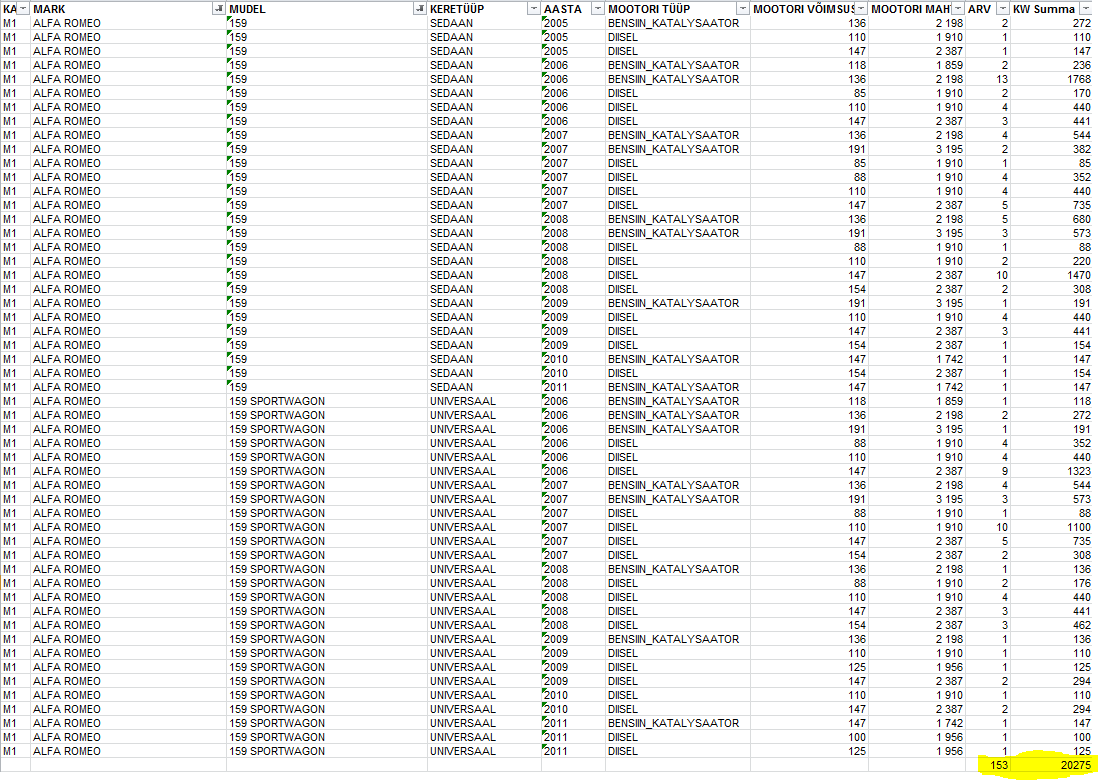Screen dimensions: 1098x780
Task: Expand the AASTA filter dropdown
Action: pyautogui.click(x=597, y=9)
